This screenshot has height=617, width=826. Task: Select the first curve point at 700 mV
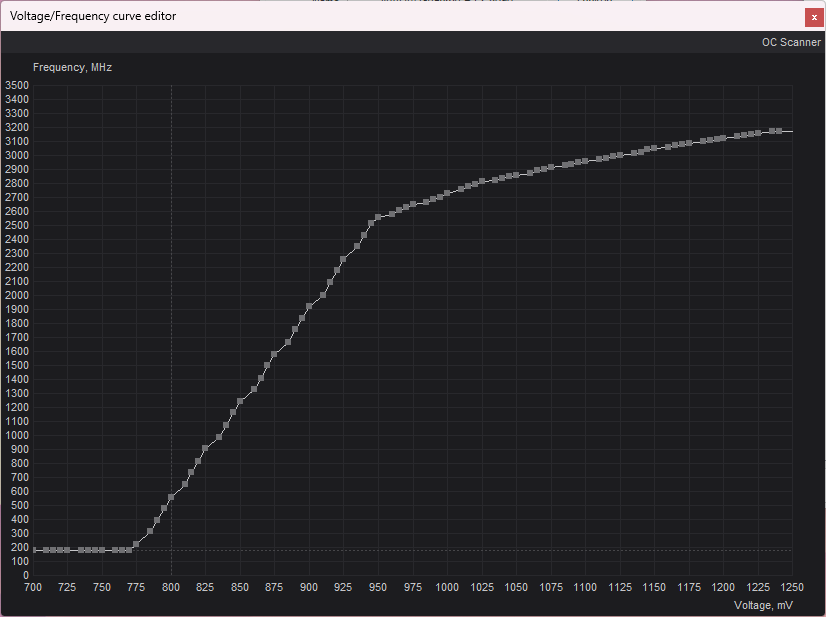33,550
